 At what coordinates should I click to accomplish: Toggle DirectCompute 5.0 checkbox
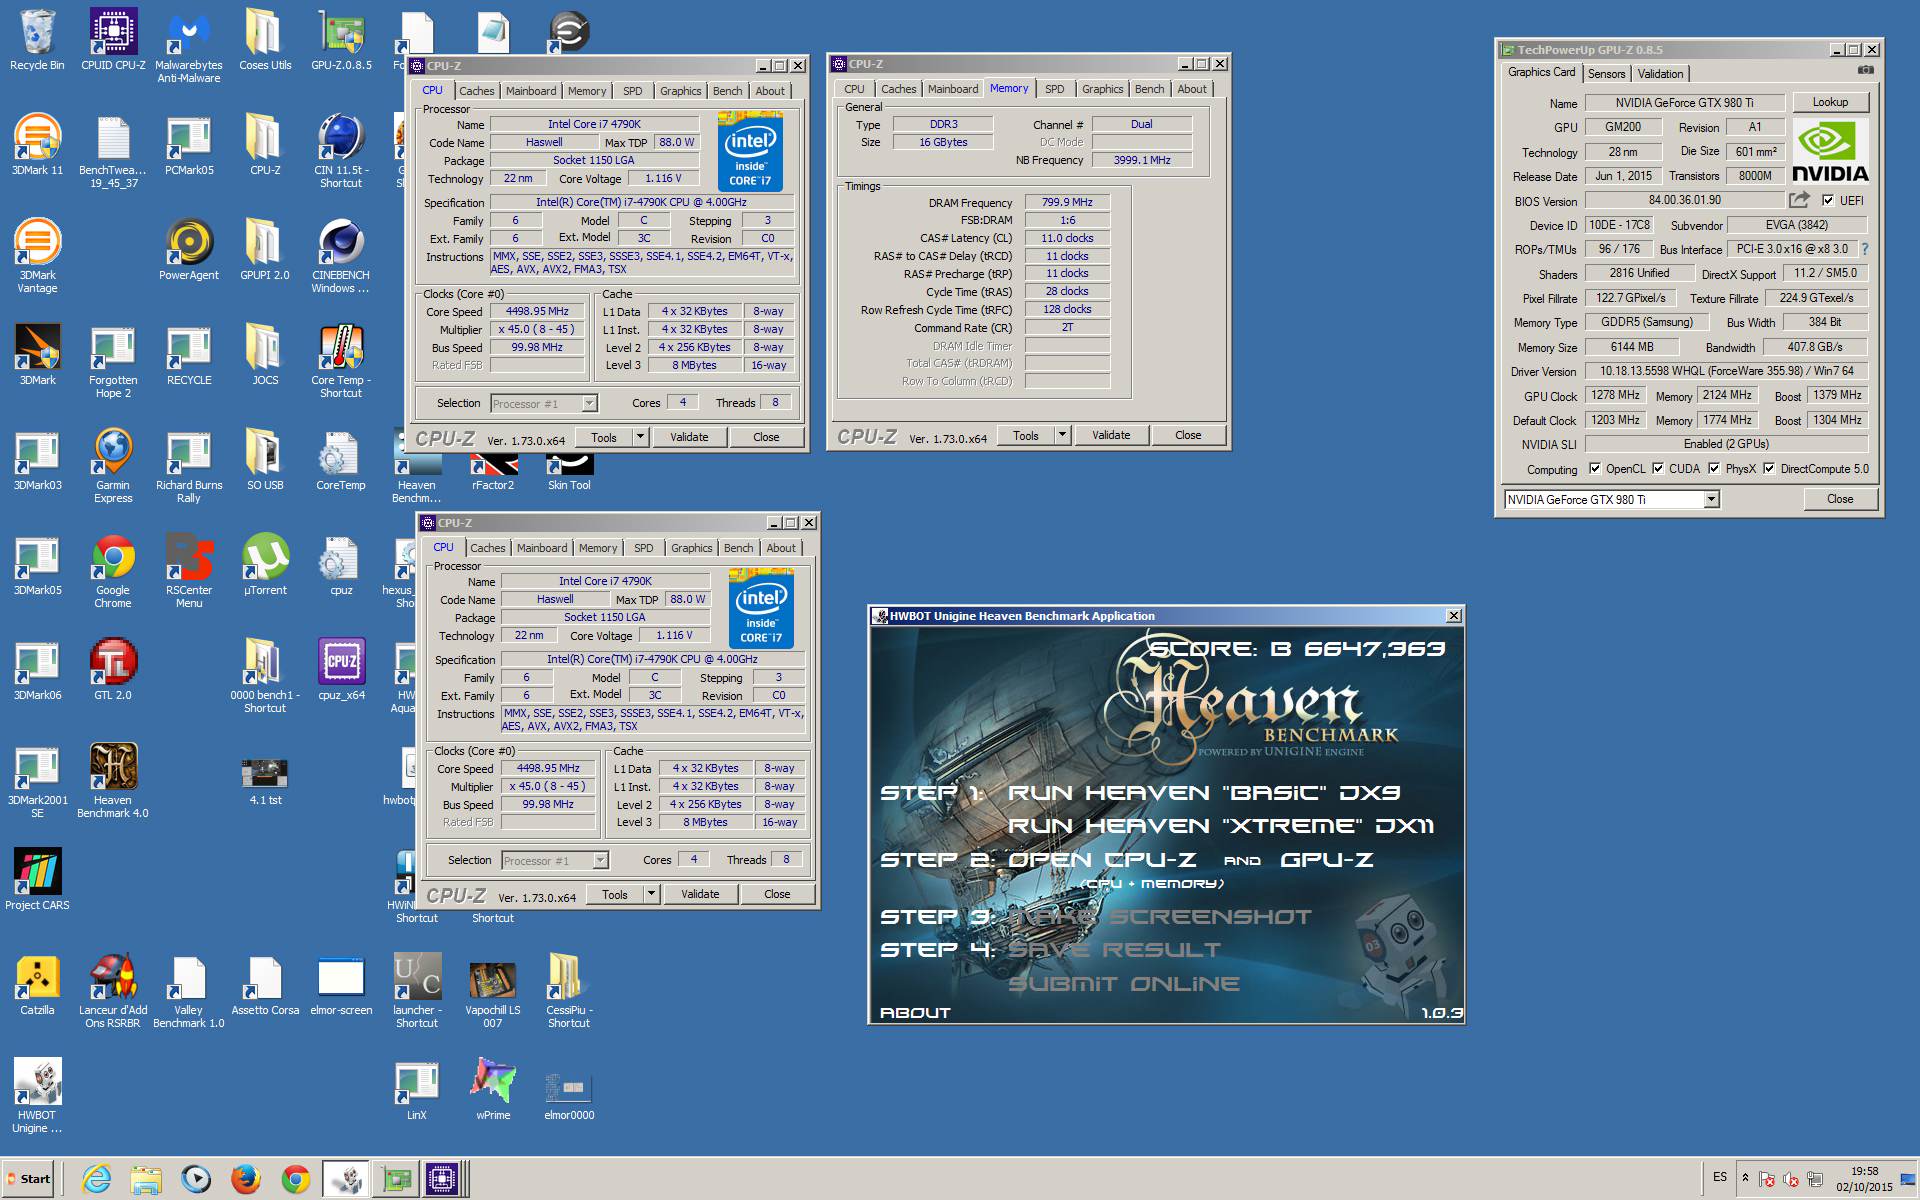(1769, 468)
